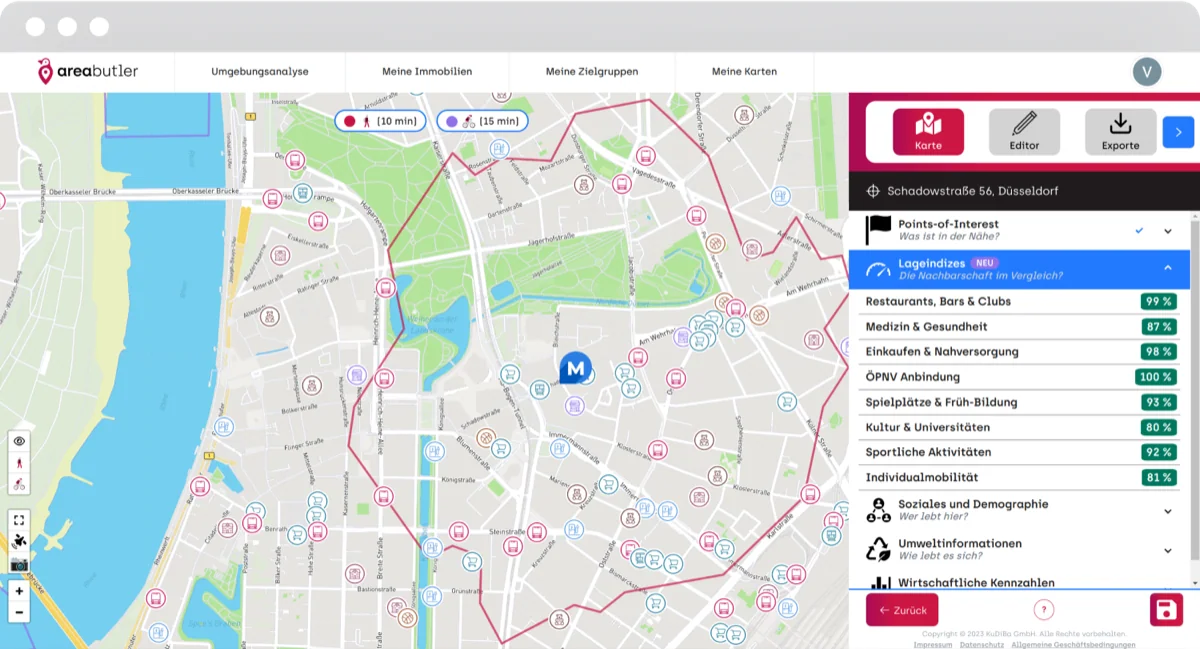1200x649 pixels.
Task: Click the NEU badge
Action: tap(986, 263)
